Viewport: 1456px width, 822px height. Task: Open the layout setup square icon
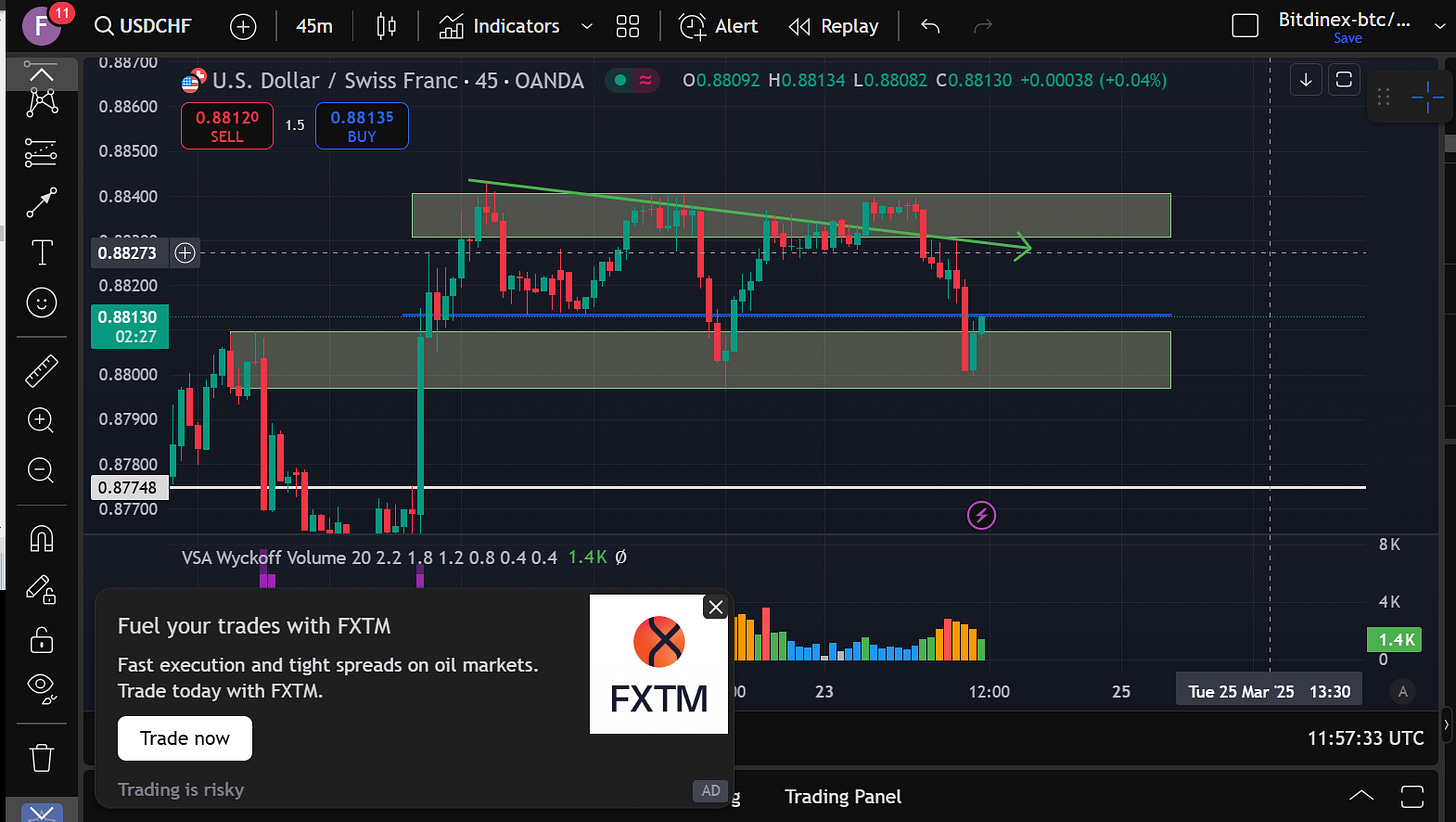[1245, 26]
